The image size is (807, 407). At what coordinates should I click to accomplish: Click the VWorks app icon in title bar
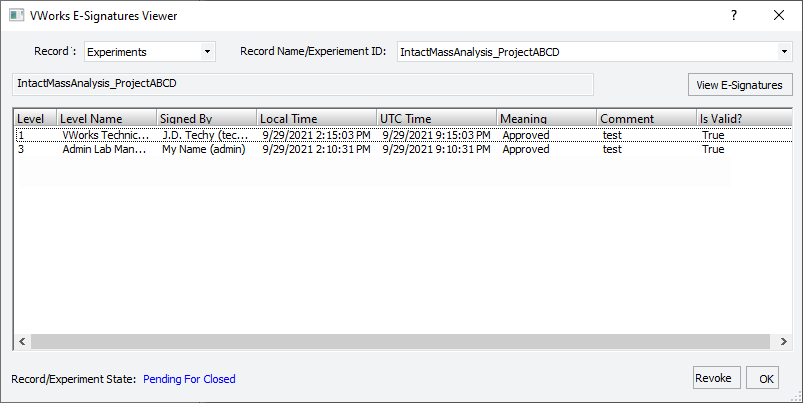[x=16, y=15]
